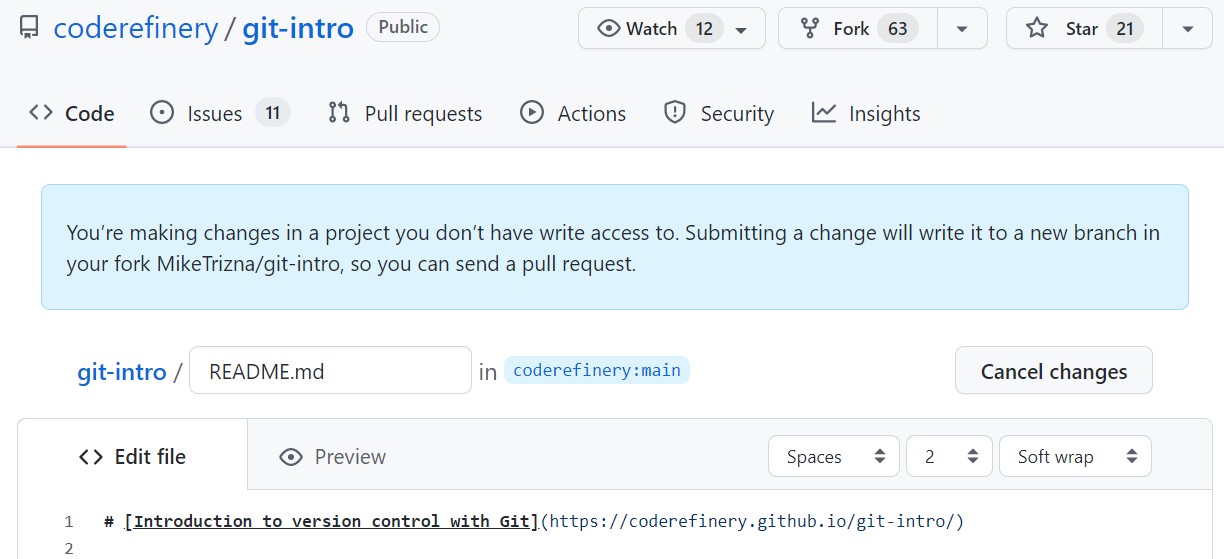Open the Soft wrap mode dropdown

(x=1075, y=456)
